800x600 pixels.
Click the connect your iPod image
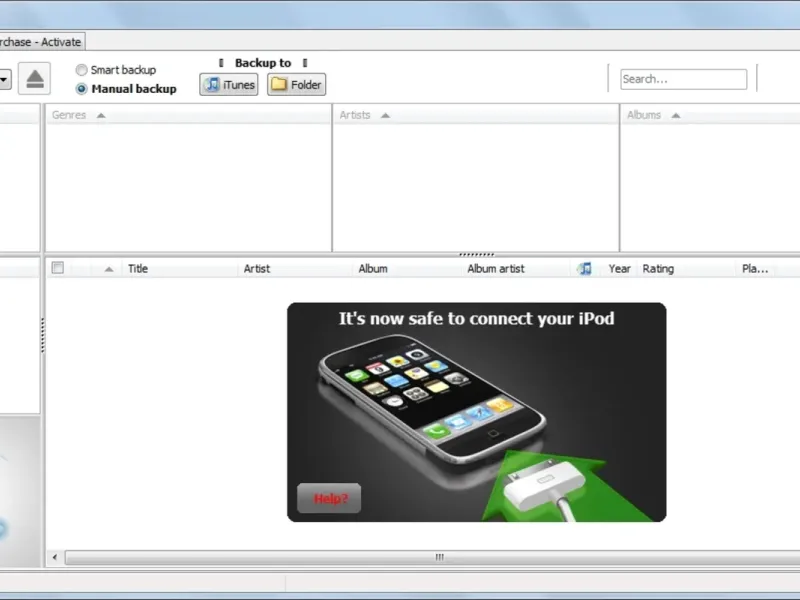click(477, 412)
